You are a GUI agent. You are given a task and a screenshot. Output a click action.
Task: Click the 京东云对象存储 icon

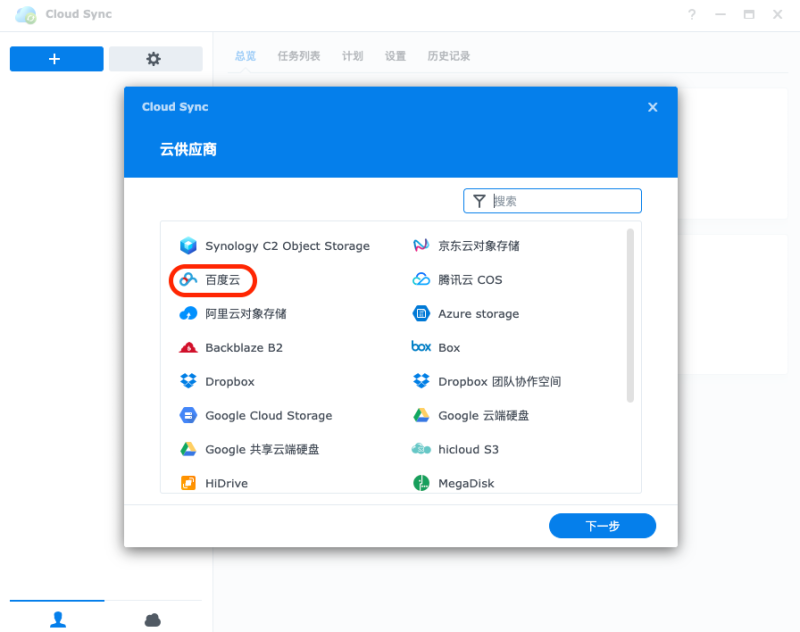[421, 245]
